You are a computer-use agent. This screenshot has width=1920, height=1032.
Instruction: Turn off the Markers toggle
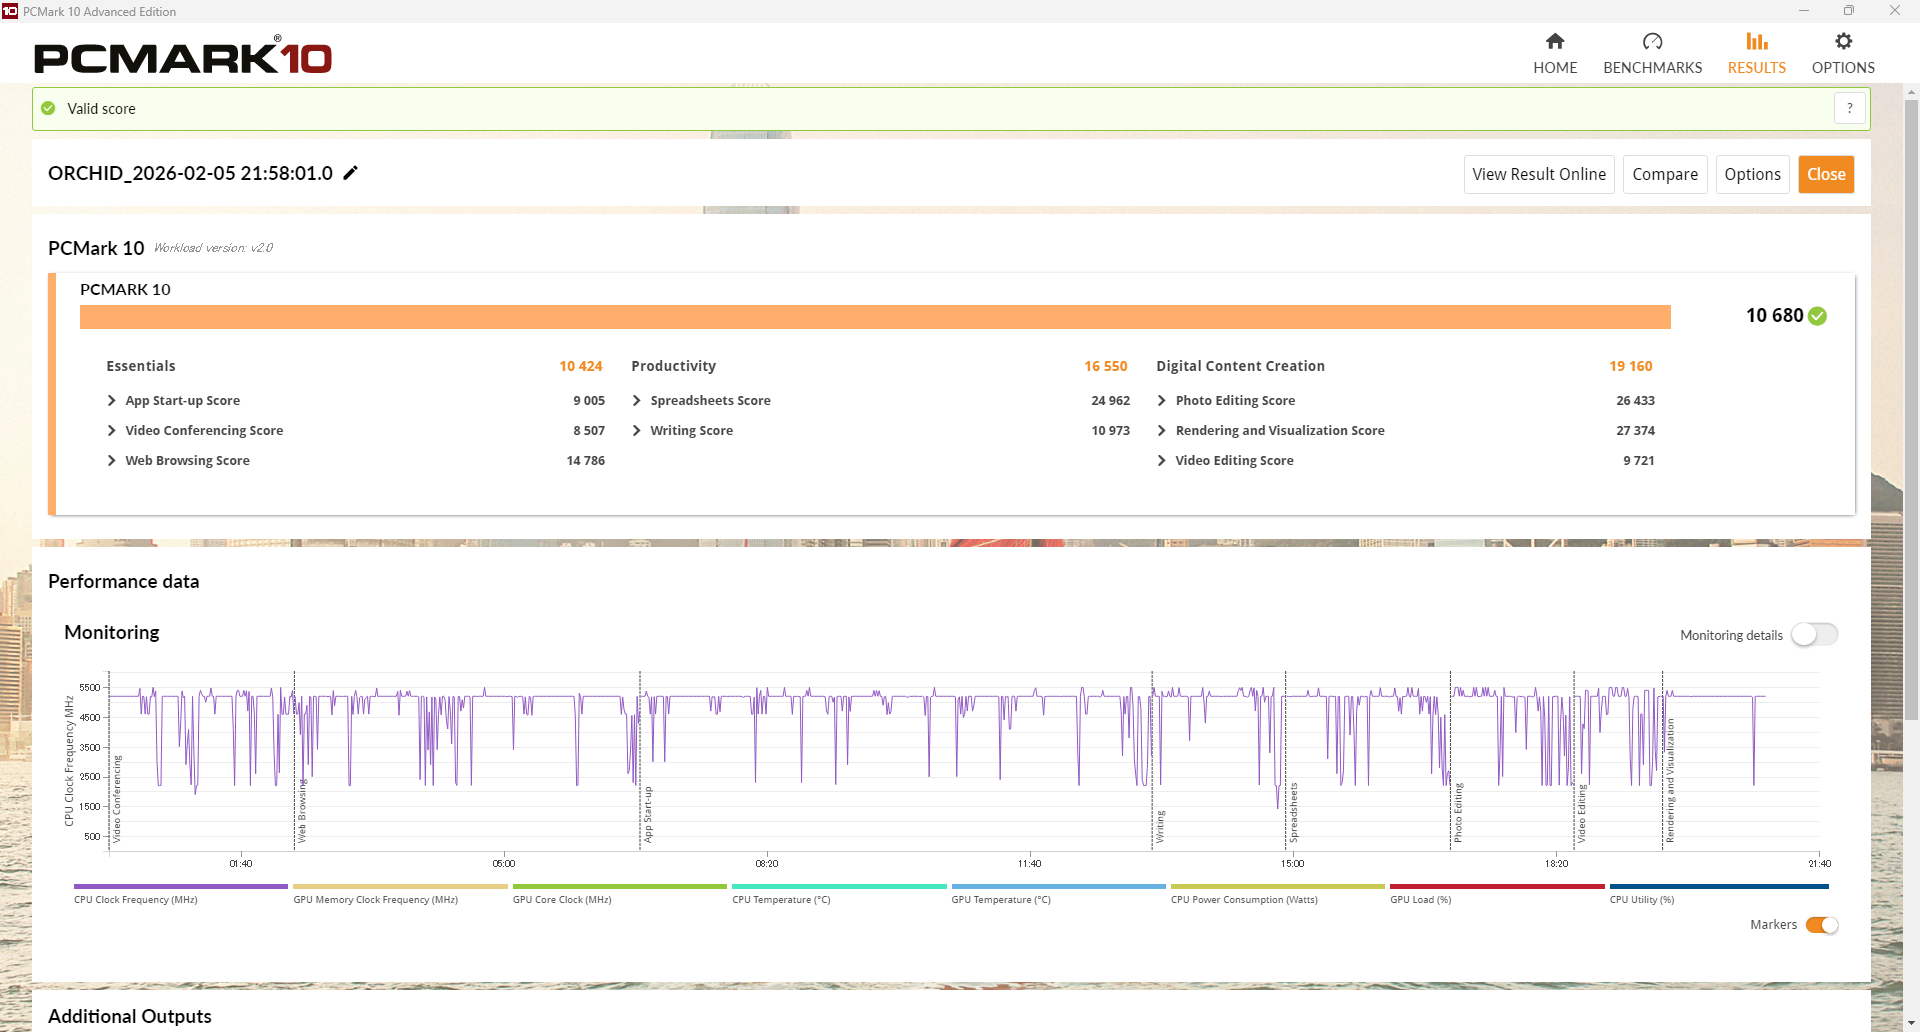[x=1821, y=925]
